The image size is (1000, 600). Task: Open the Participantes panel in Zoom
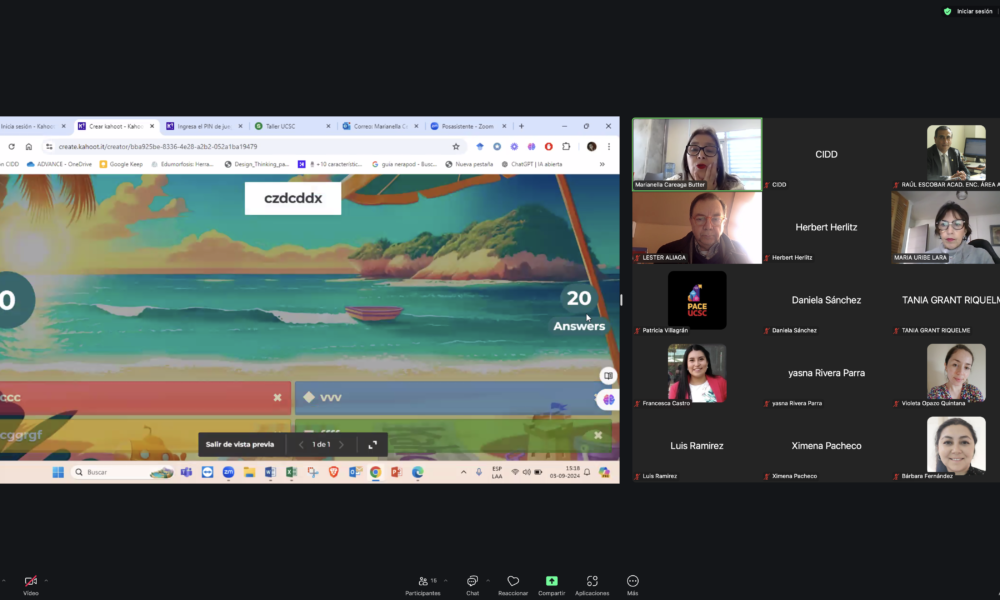pyautogui.click(x=423, y=585)
